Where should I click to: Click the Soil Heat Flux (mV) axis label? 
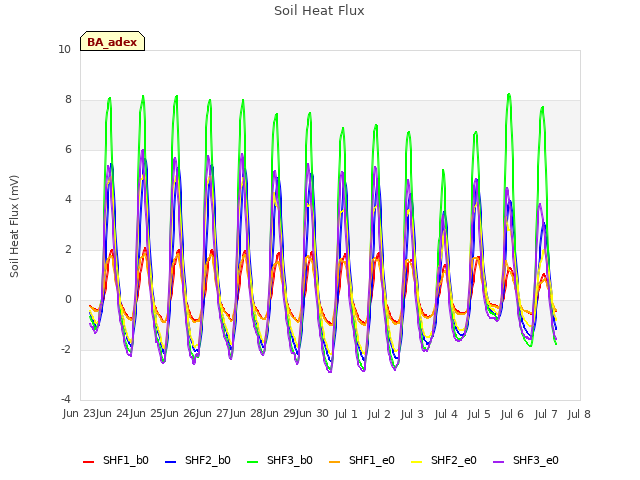click(14, 226)
